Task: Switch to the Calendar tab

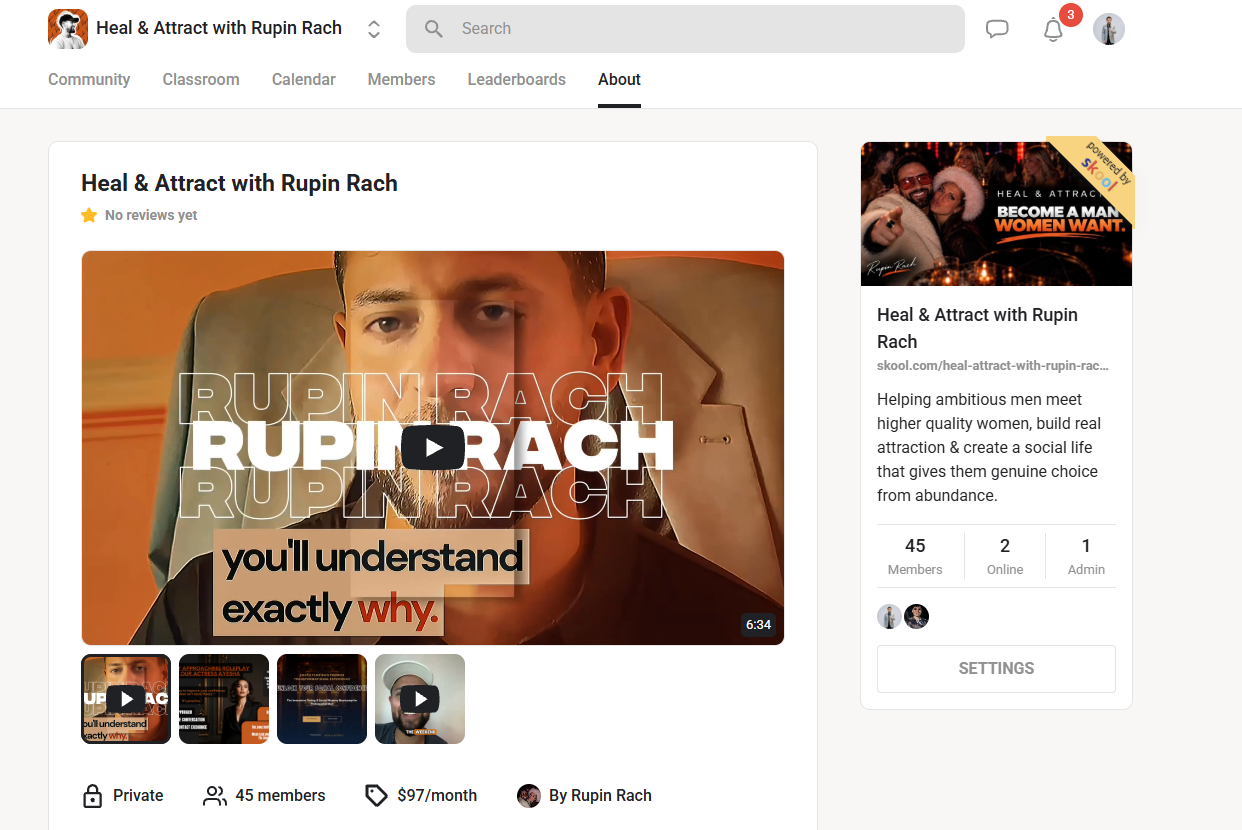Action: (304, 80)
